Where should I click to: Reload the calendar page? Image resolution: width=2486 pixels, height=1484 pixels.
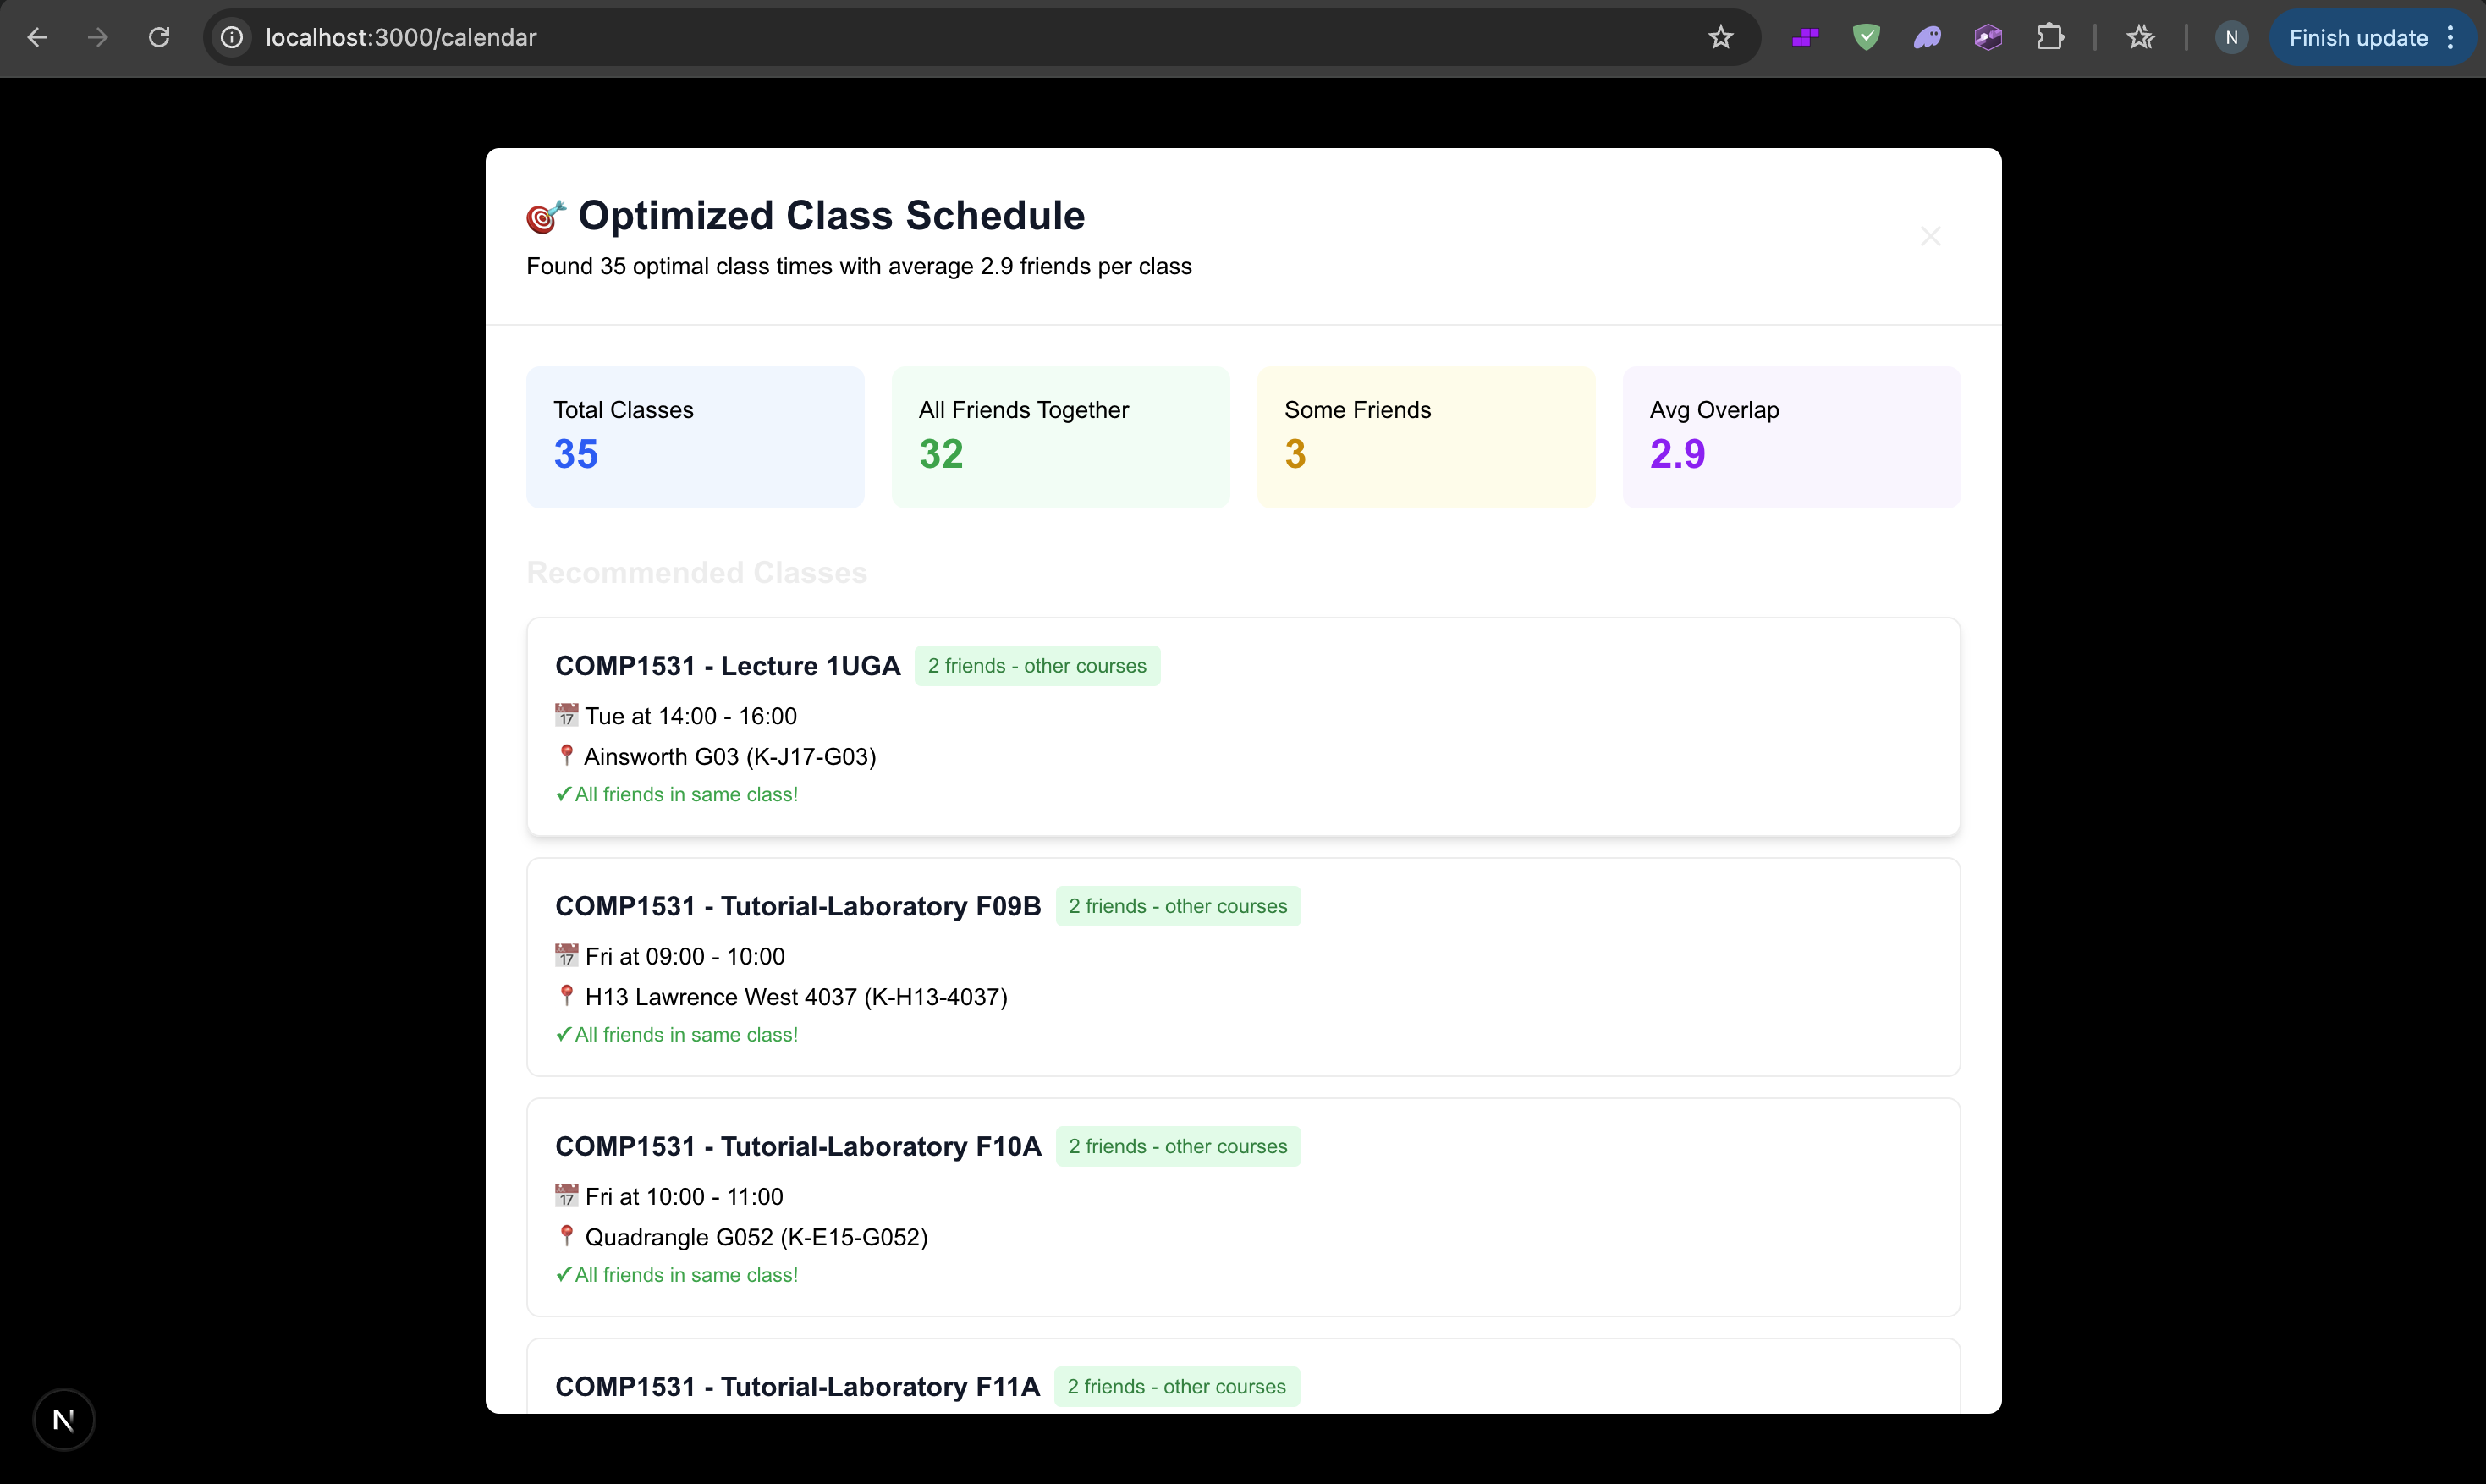pos(159,38)
